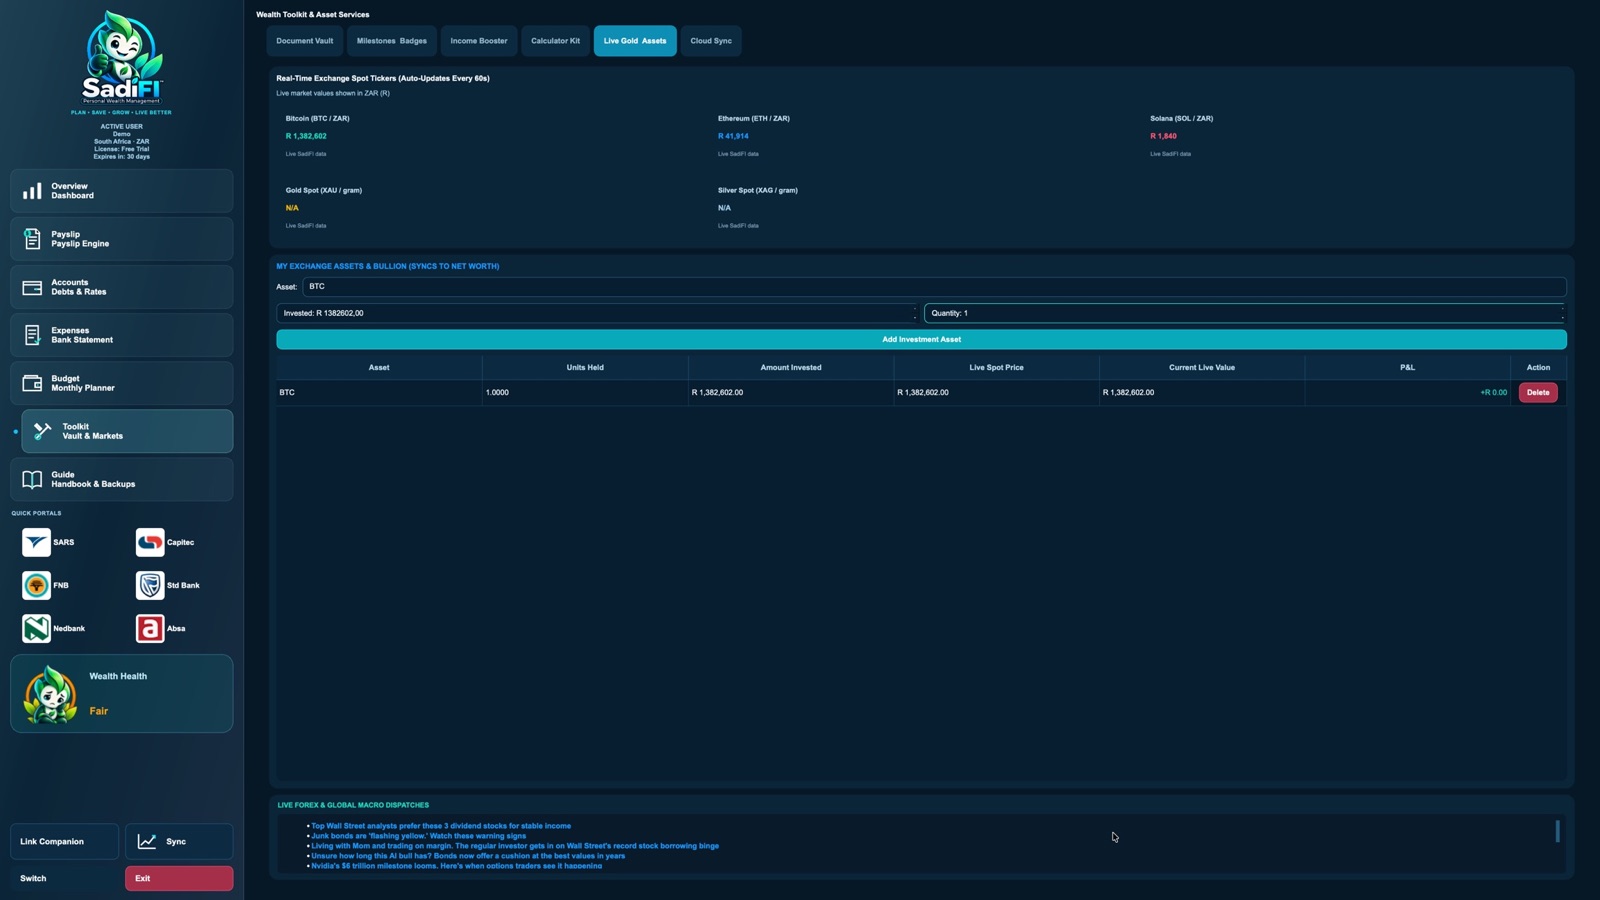Open the Nedbank quick portal icon
The height and width of the screenshot is (900, 1600).
pyautogui.click(x=36, y=628)
